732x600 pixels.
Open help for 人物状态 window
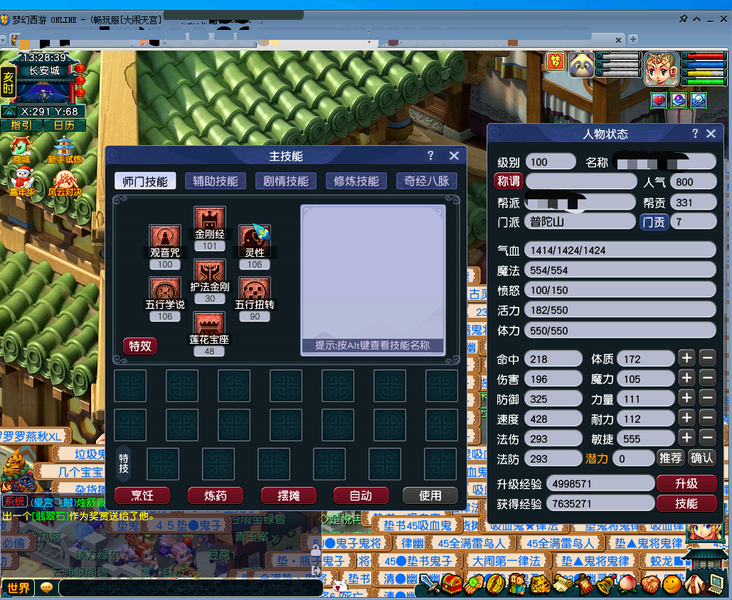[x=695, y=134]
